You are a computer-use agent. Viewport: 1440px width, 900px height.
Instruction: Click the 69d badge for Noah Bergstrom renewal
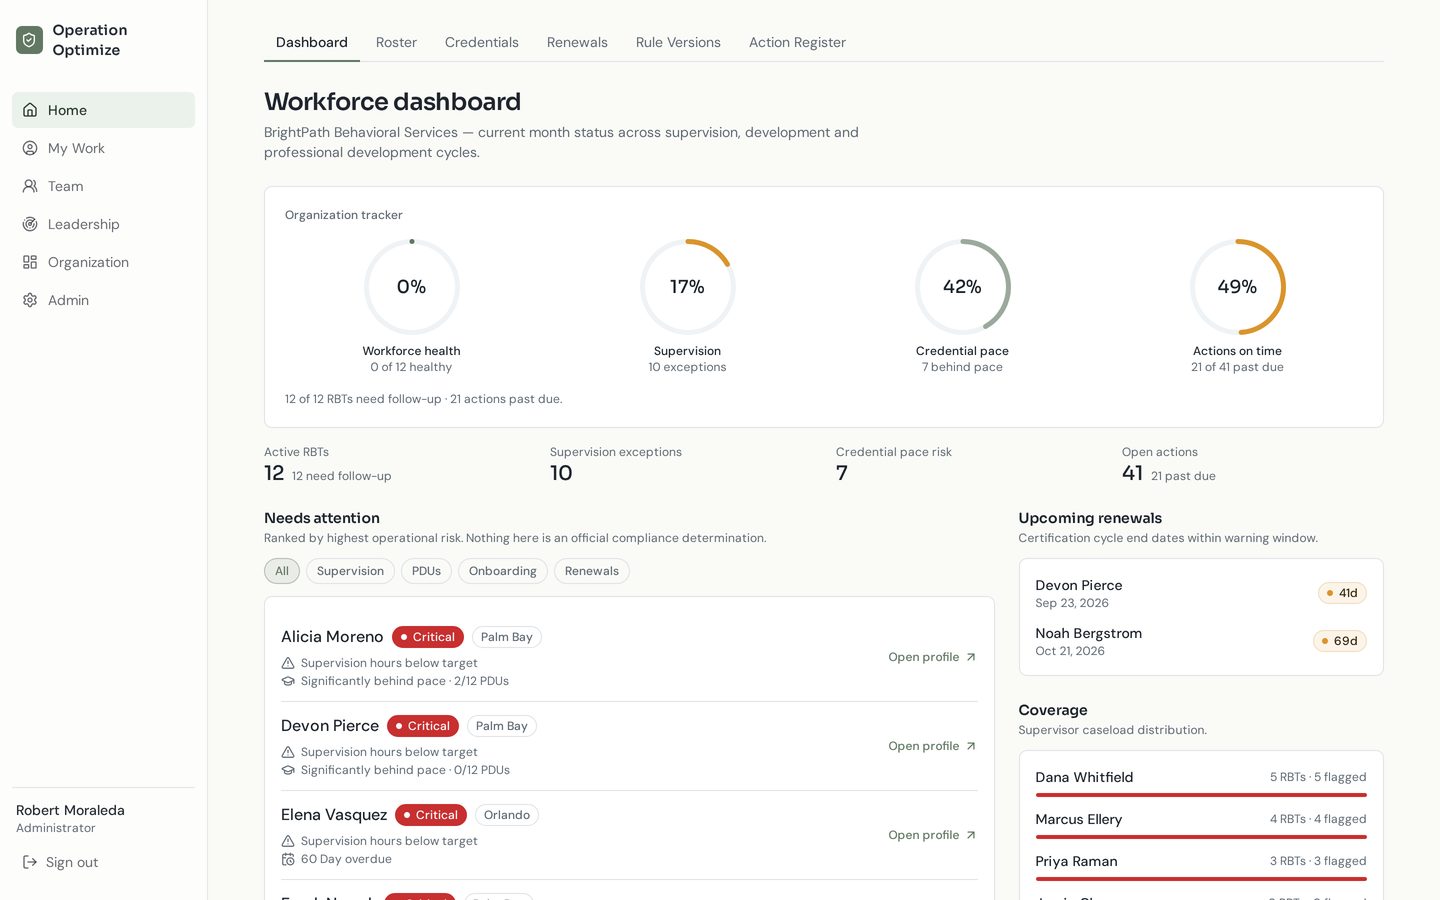tap(1340, 641)
